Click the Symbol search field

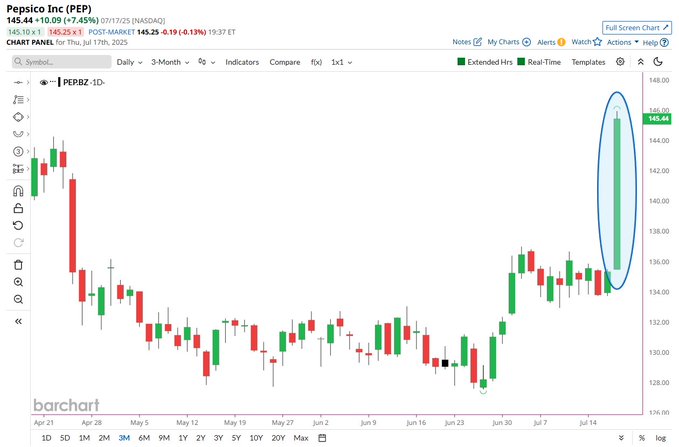tap(61, 62)
